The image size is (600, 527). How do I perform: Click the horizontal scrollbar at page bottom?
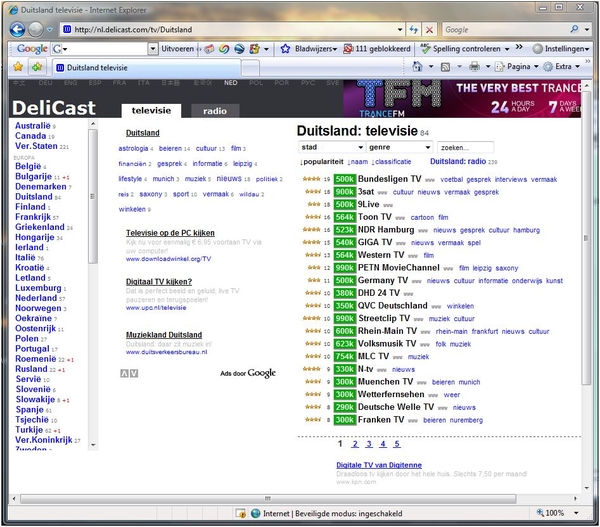coord(268,498)
